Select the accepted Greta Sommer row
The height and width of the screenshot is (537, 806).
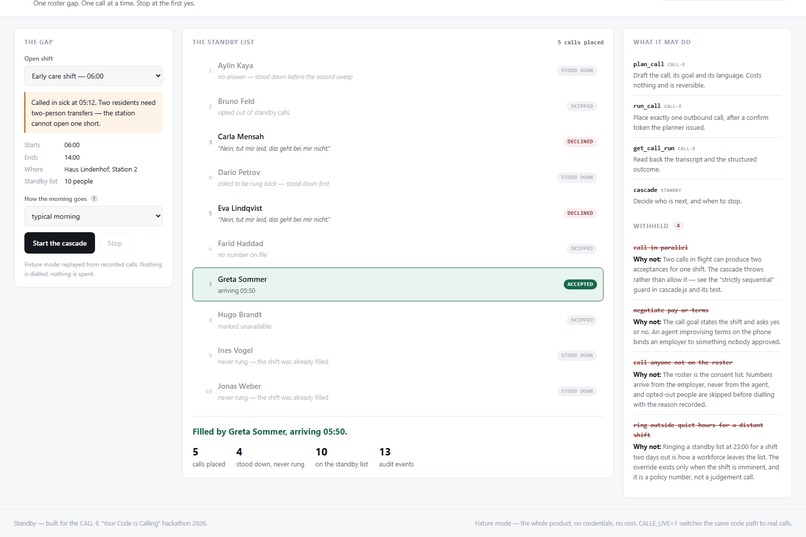(x=397, y=284)
